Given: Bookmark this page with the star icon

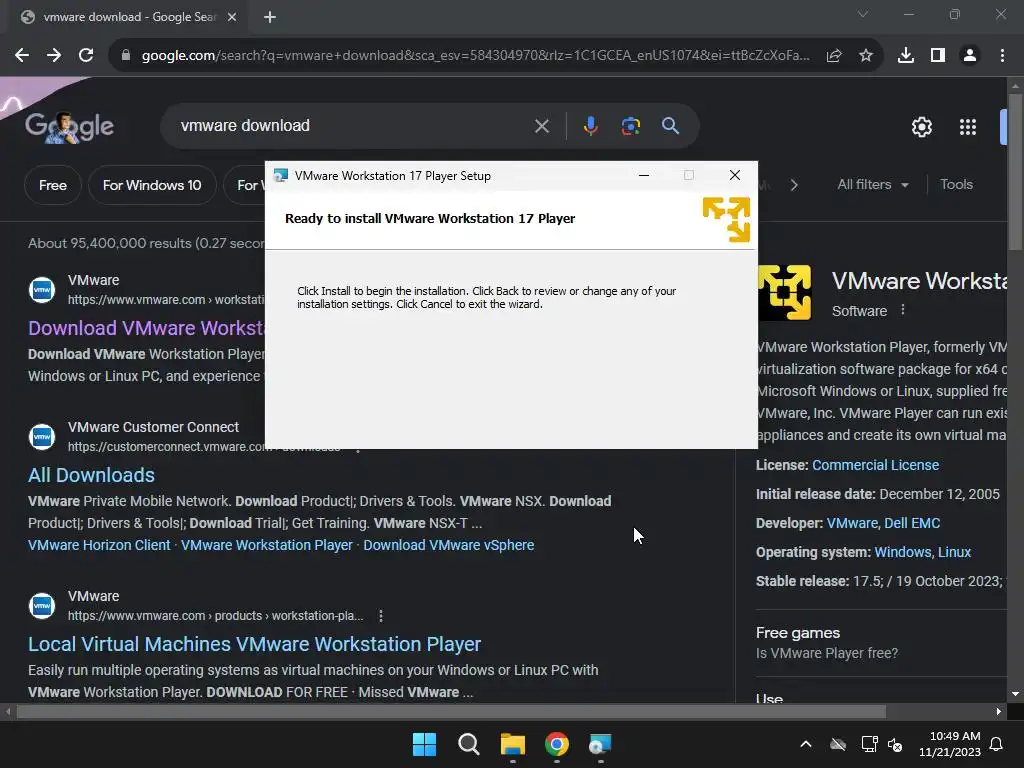Looking at the screenshot, I should [866, 56].
